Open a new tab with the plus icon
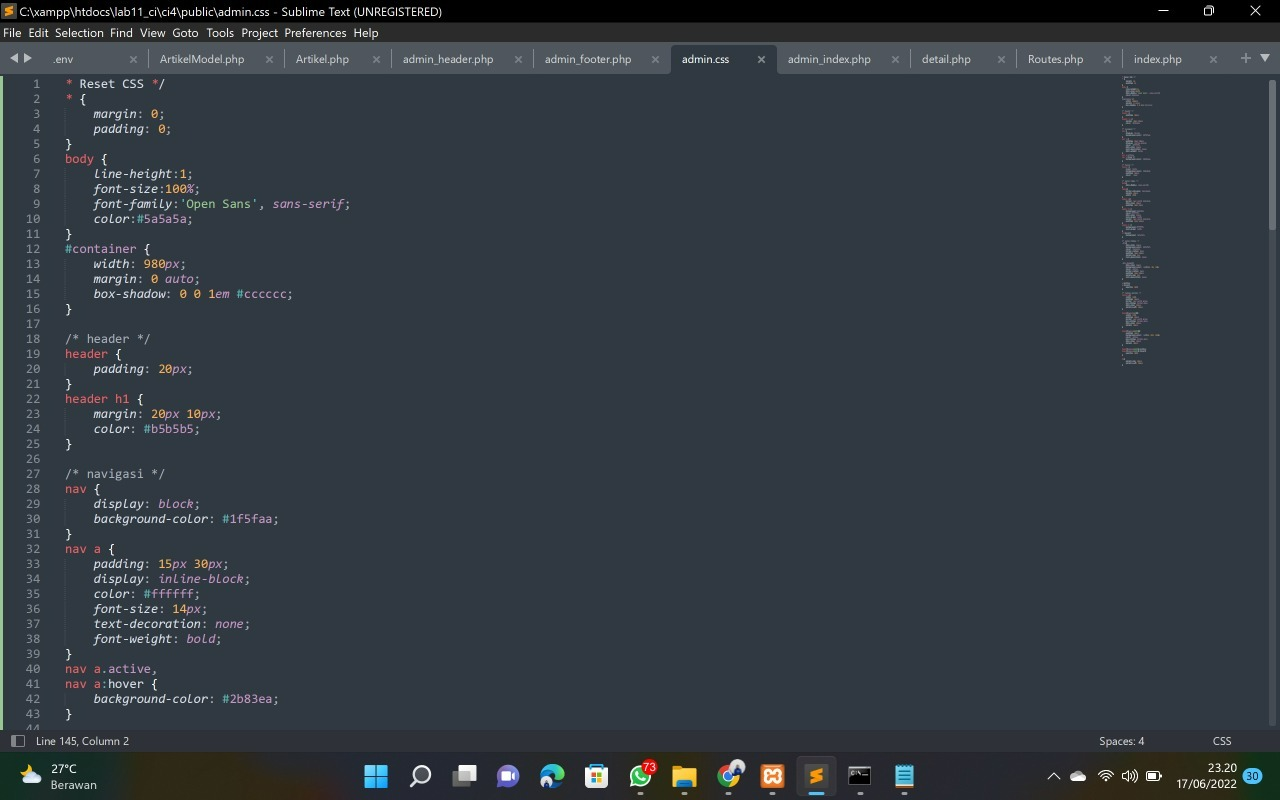This screenshot has height=800, width=1280. click(x=1245, y=58)
